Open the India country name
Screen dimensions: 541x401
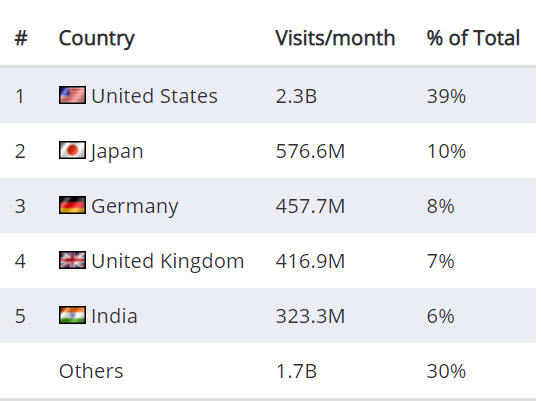click(x=114, y=316)
